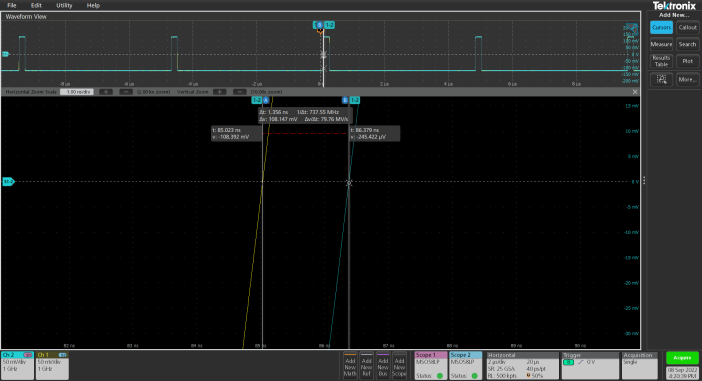Close the zoom view panel
702x381 pixels.
point(635,92)
